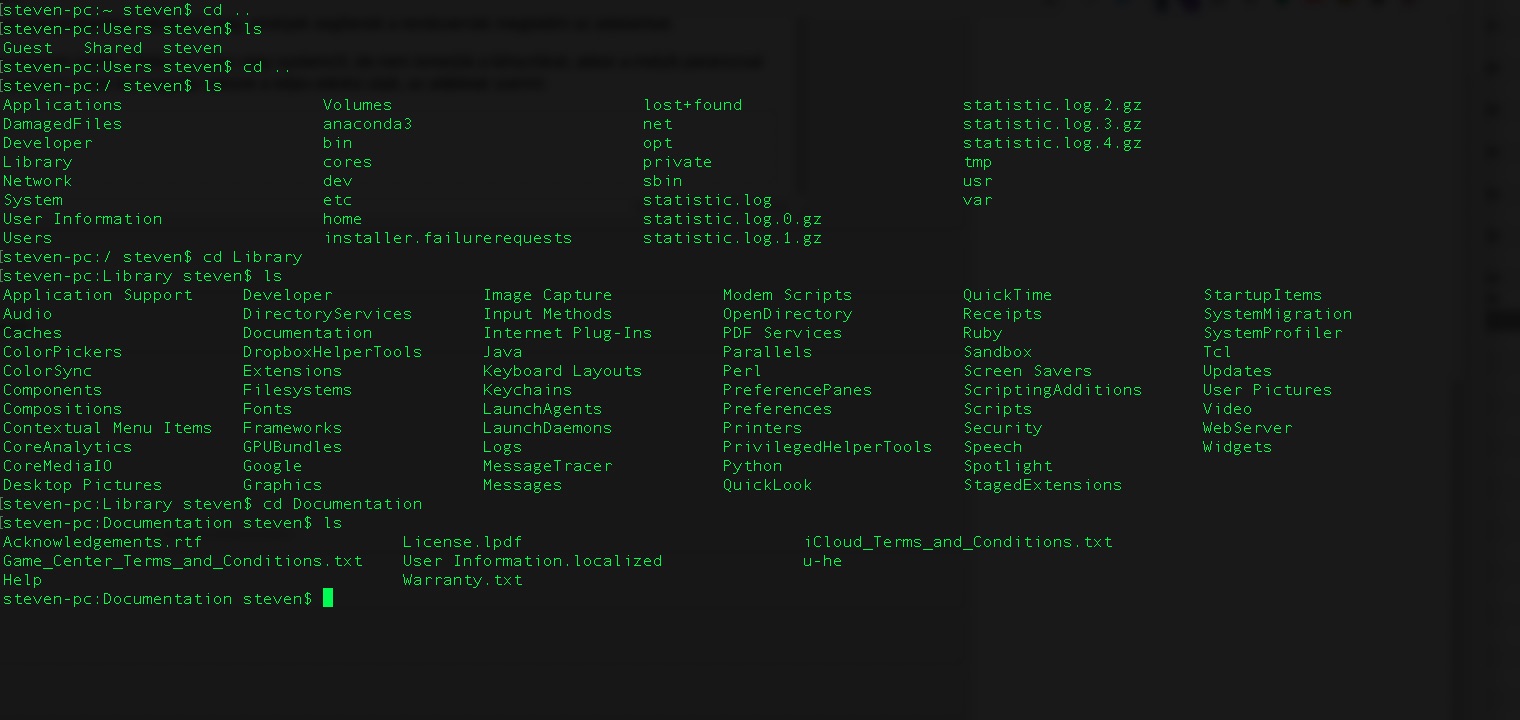Click the iCloud_Terms_and_Conditions.txt file name
The image size is (1520, 720).
[957, 542]
